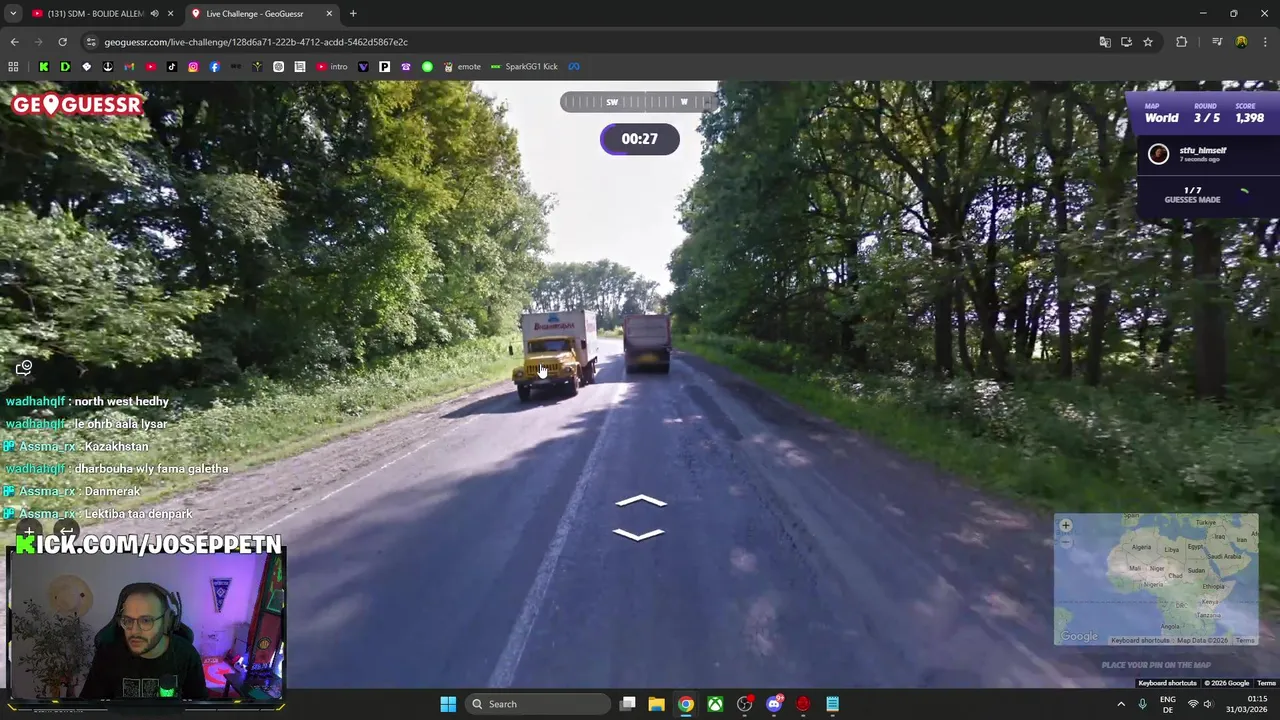Click the compass bar

tap(640, 102)
